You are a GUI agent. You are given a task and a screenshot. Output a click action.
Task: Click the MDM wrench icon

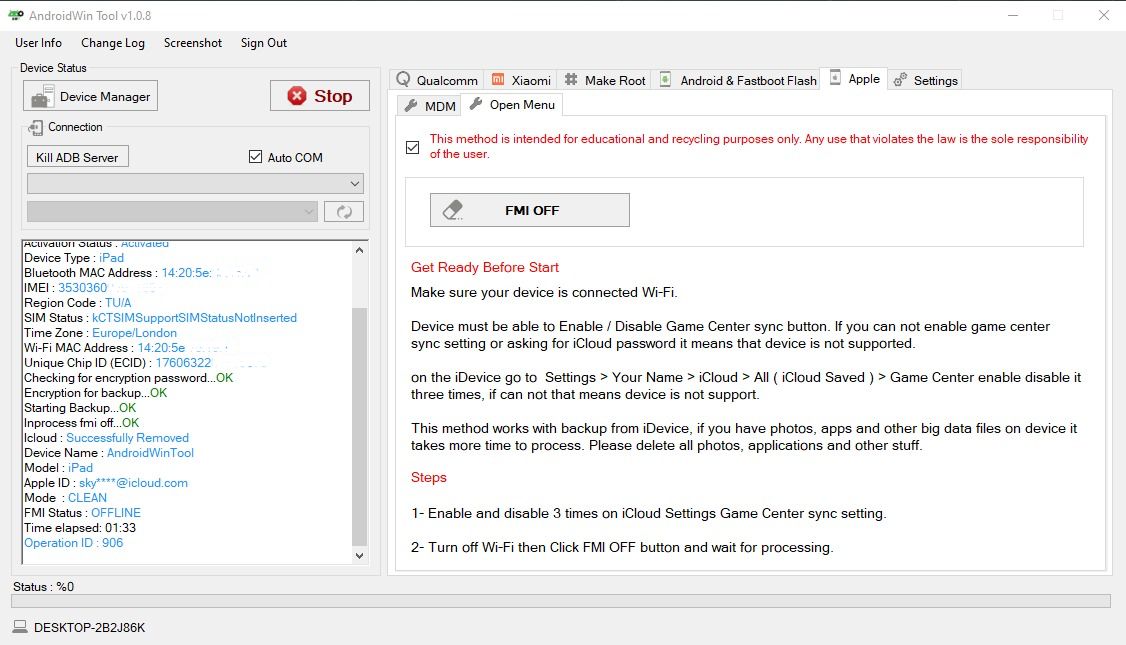[411, 106]
